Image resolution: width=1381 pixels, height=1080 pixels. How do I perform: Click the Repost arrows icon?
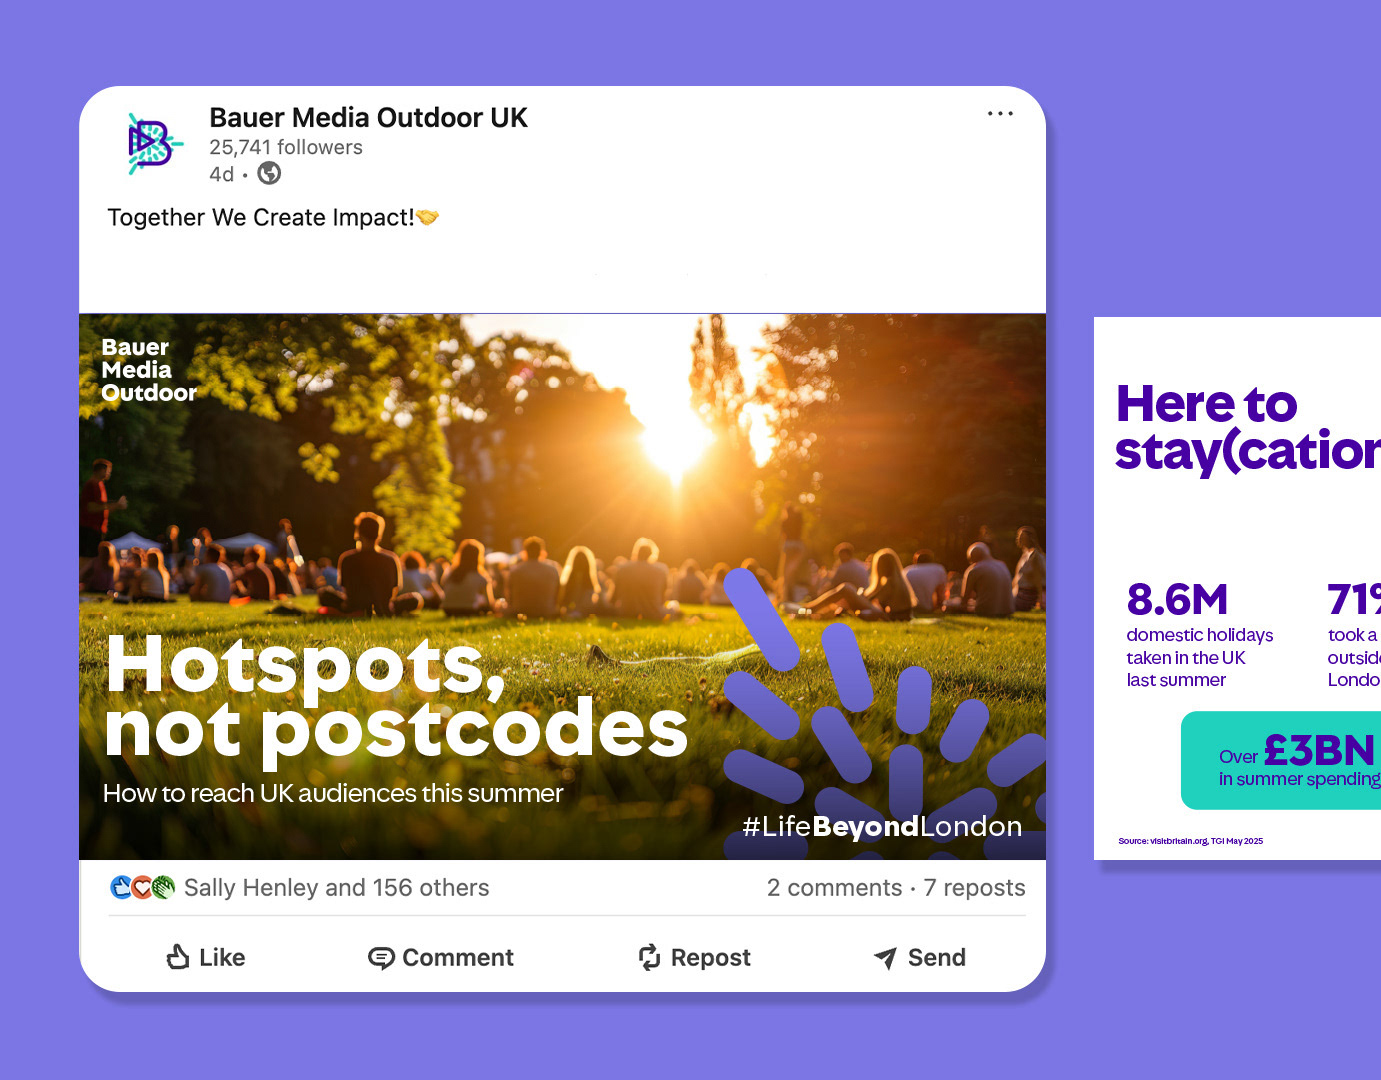(650, 957)
